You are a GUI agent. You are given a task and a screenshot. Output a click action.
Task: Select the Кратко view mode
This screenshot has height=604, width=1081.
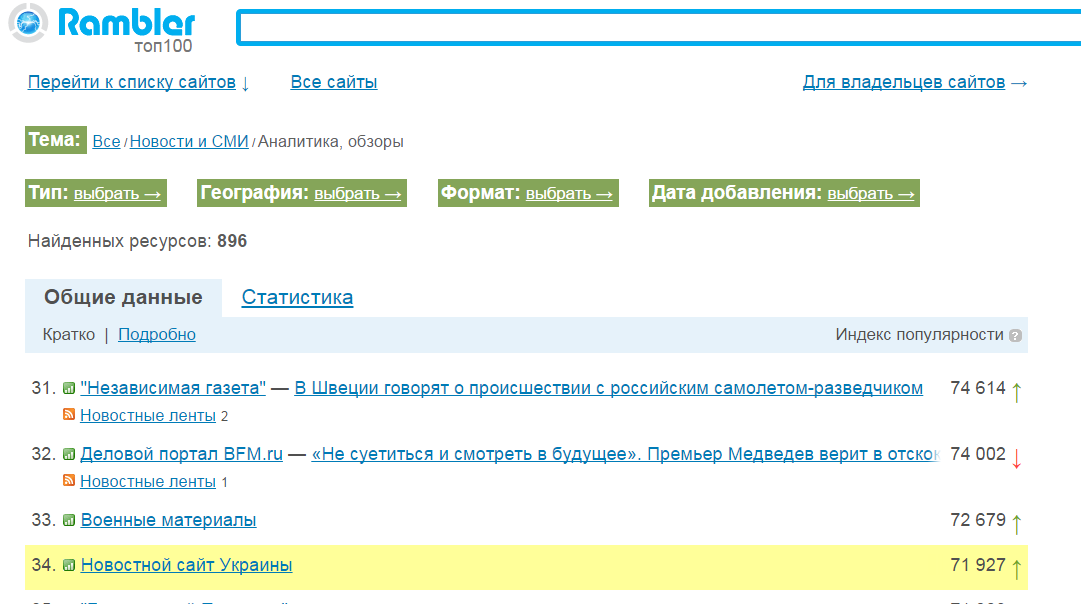click(x=69, y=335)
